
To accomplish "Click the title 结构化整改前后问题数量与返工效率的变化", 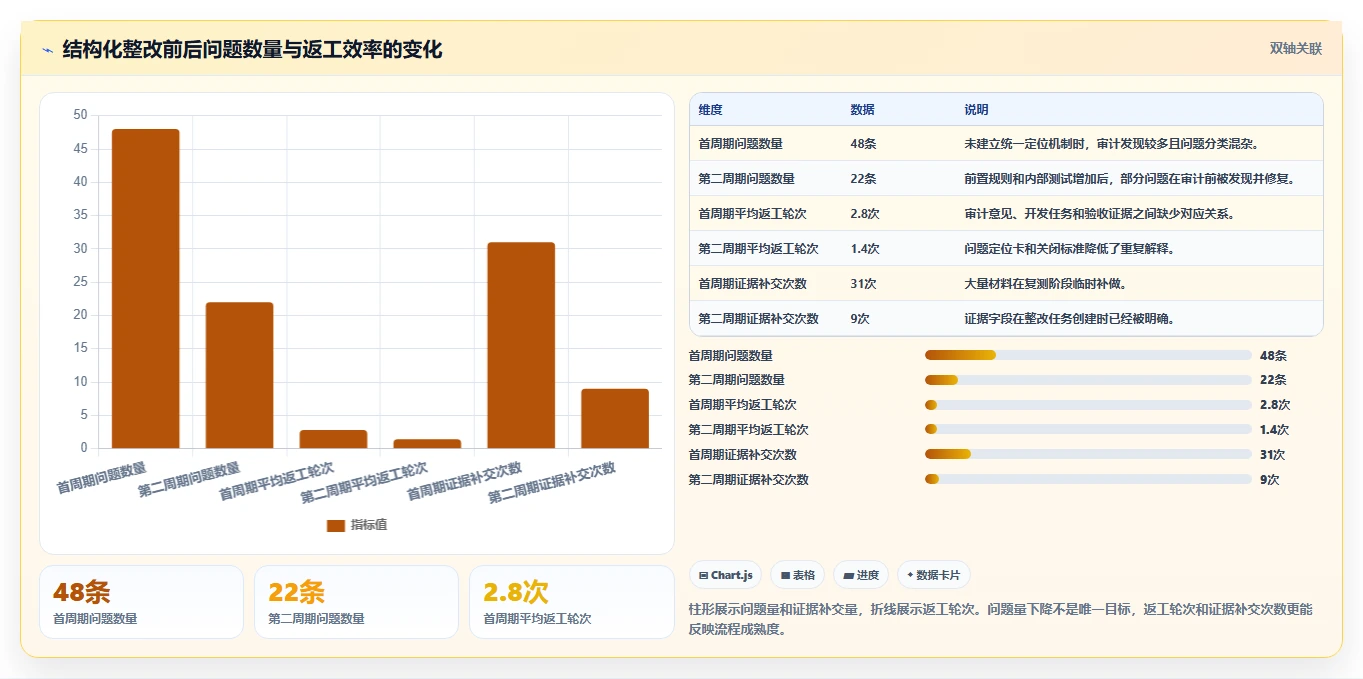I will tap(252, 49).
